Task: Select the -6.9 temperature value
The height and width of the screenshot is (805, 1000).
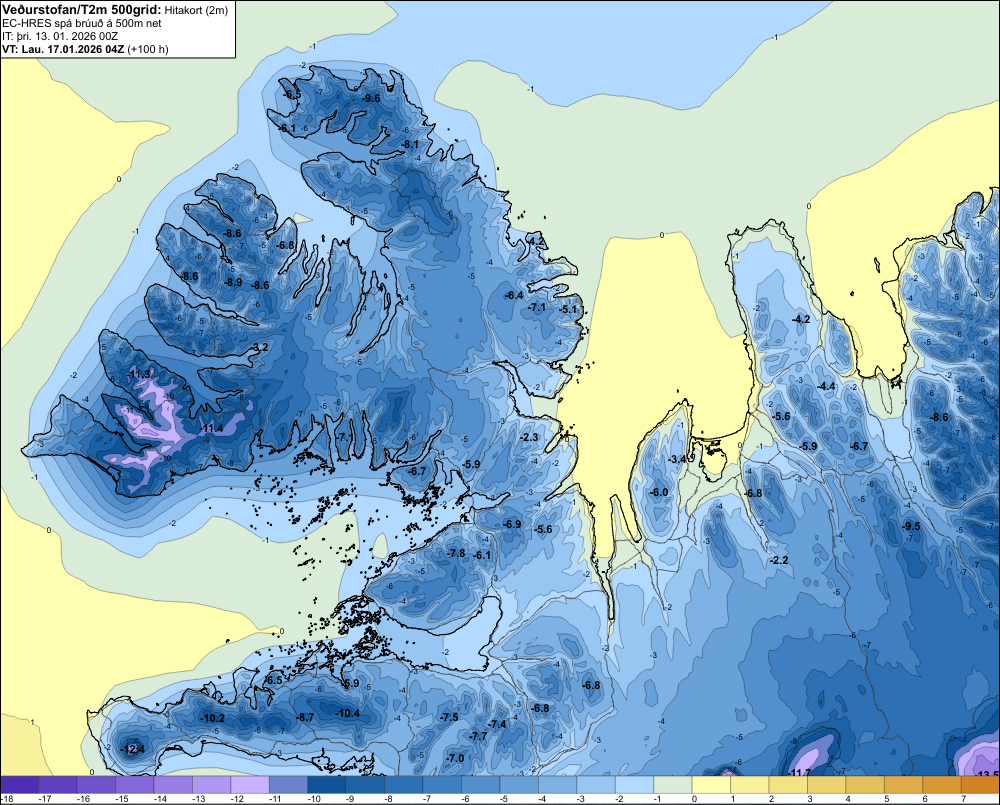Action: (512, 524)
